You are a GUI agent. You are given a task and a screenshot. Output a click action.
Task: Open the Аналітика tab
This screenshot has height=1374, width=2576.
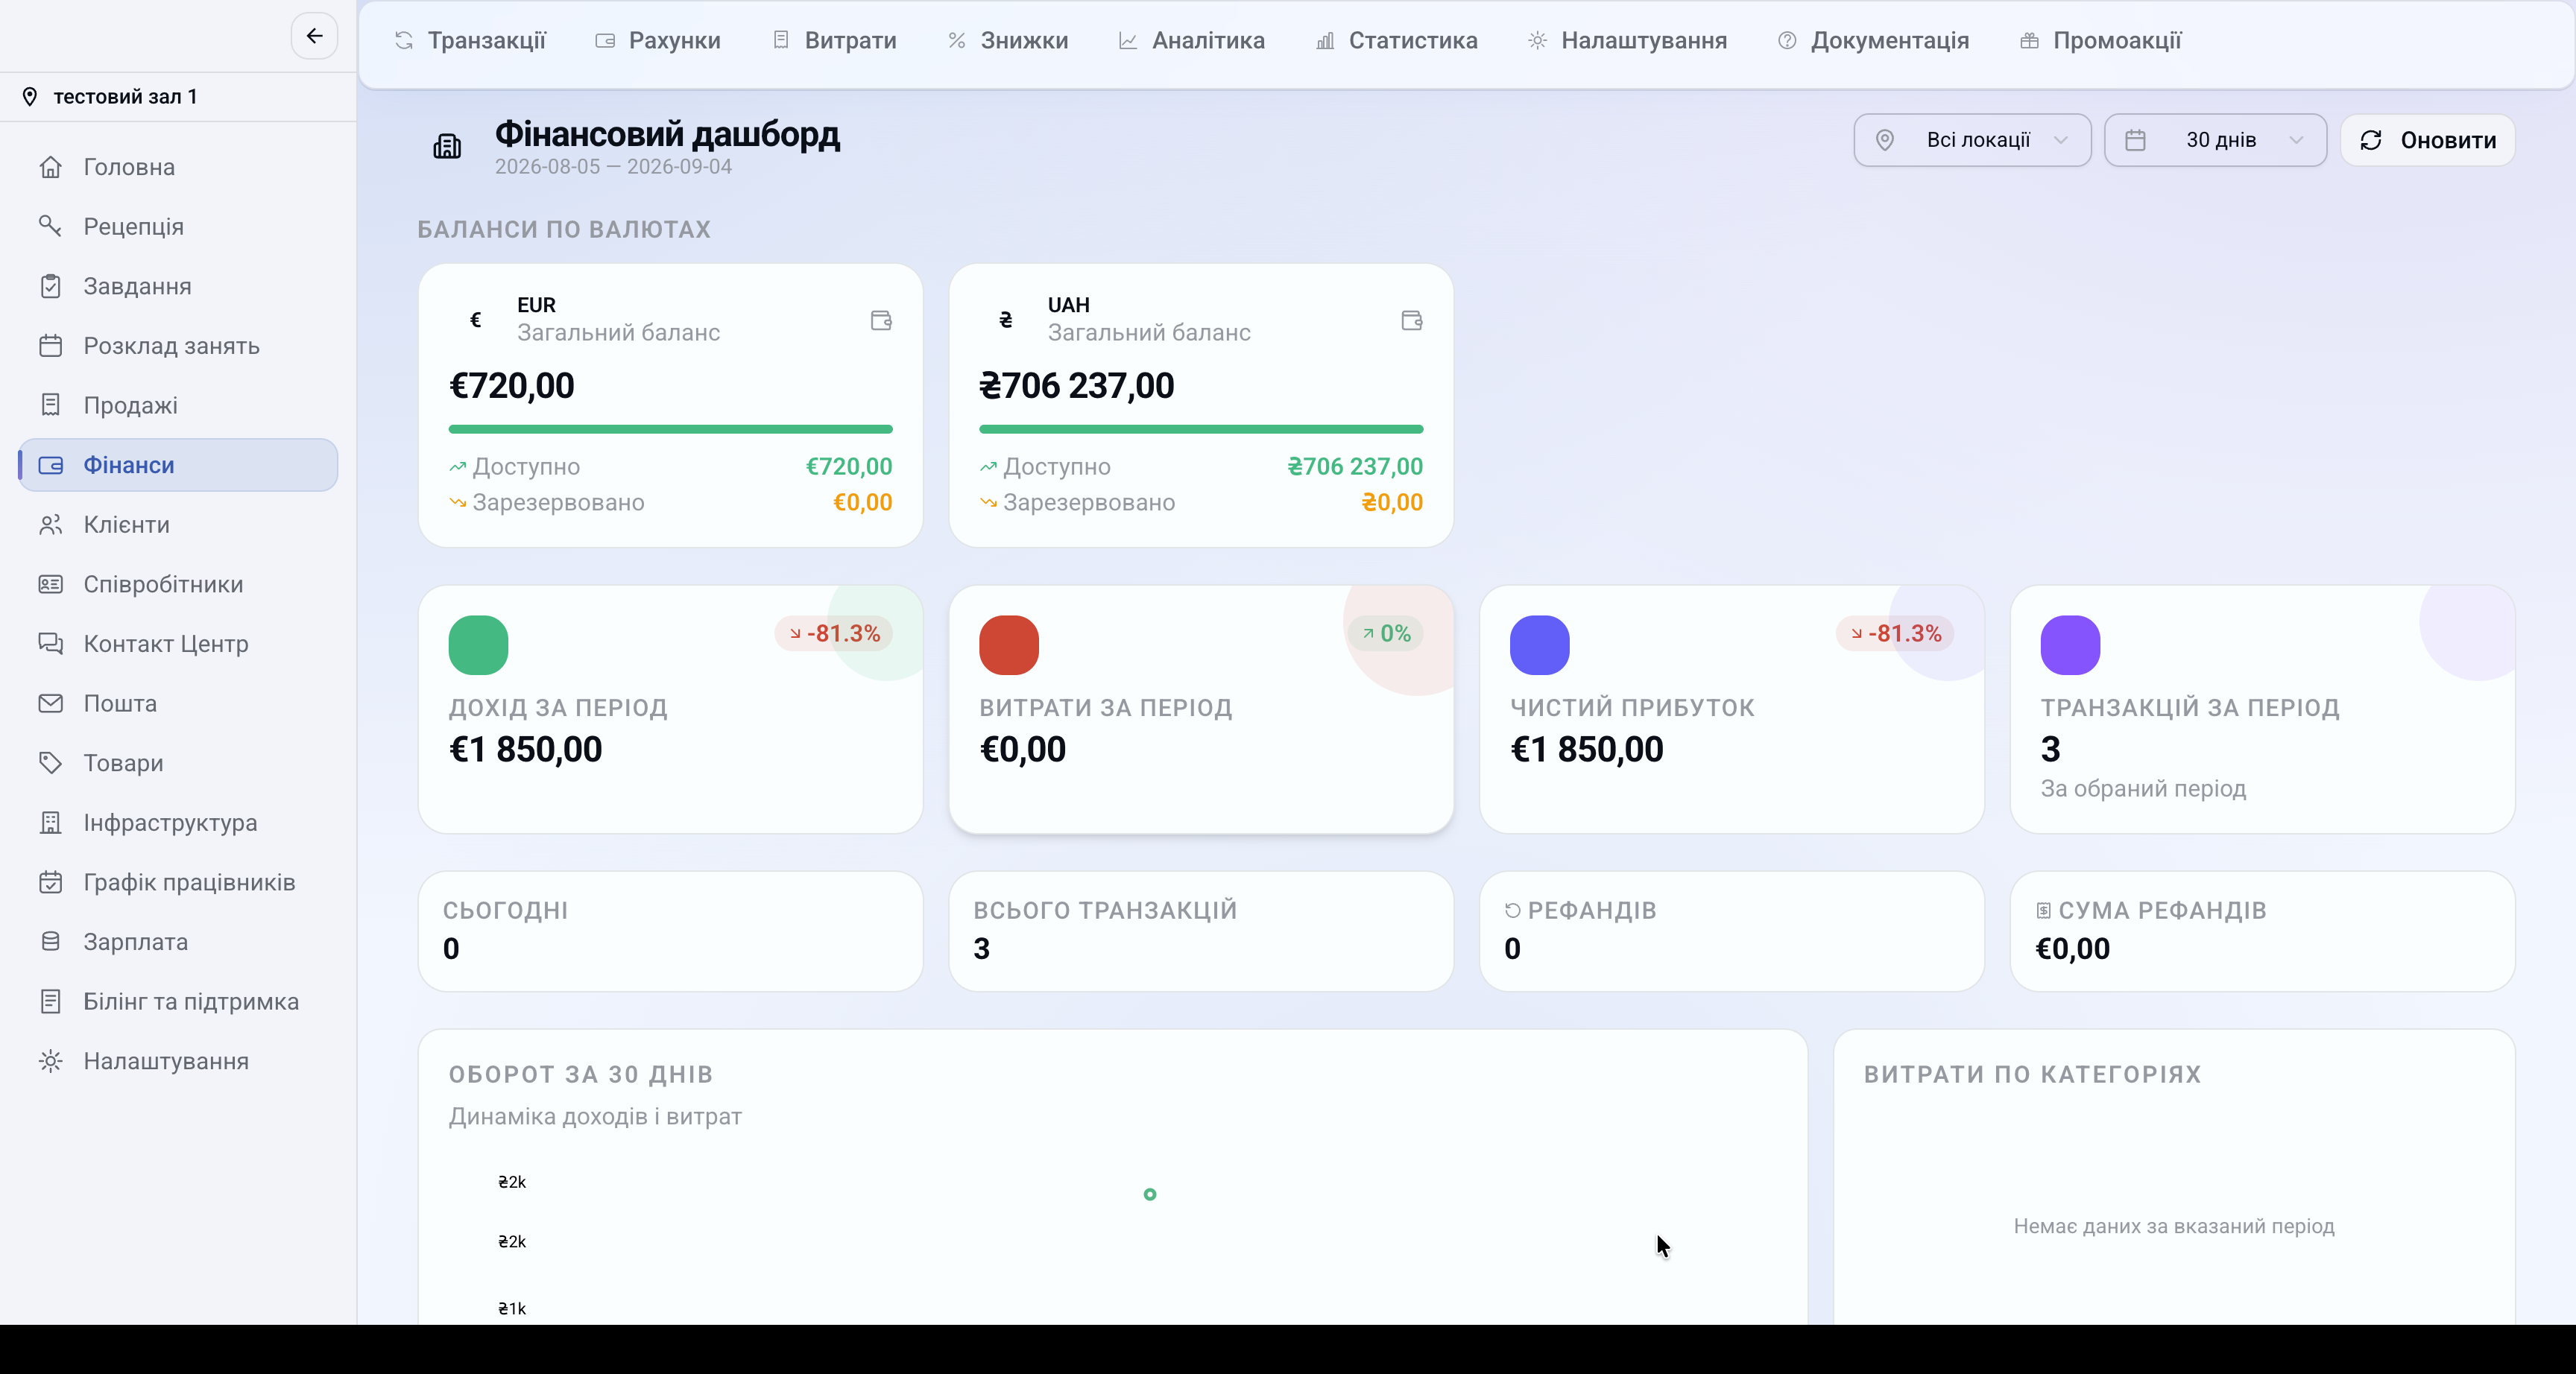[1192, 41]
